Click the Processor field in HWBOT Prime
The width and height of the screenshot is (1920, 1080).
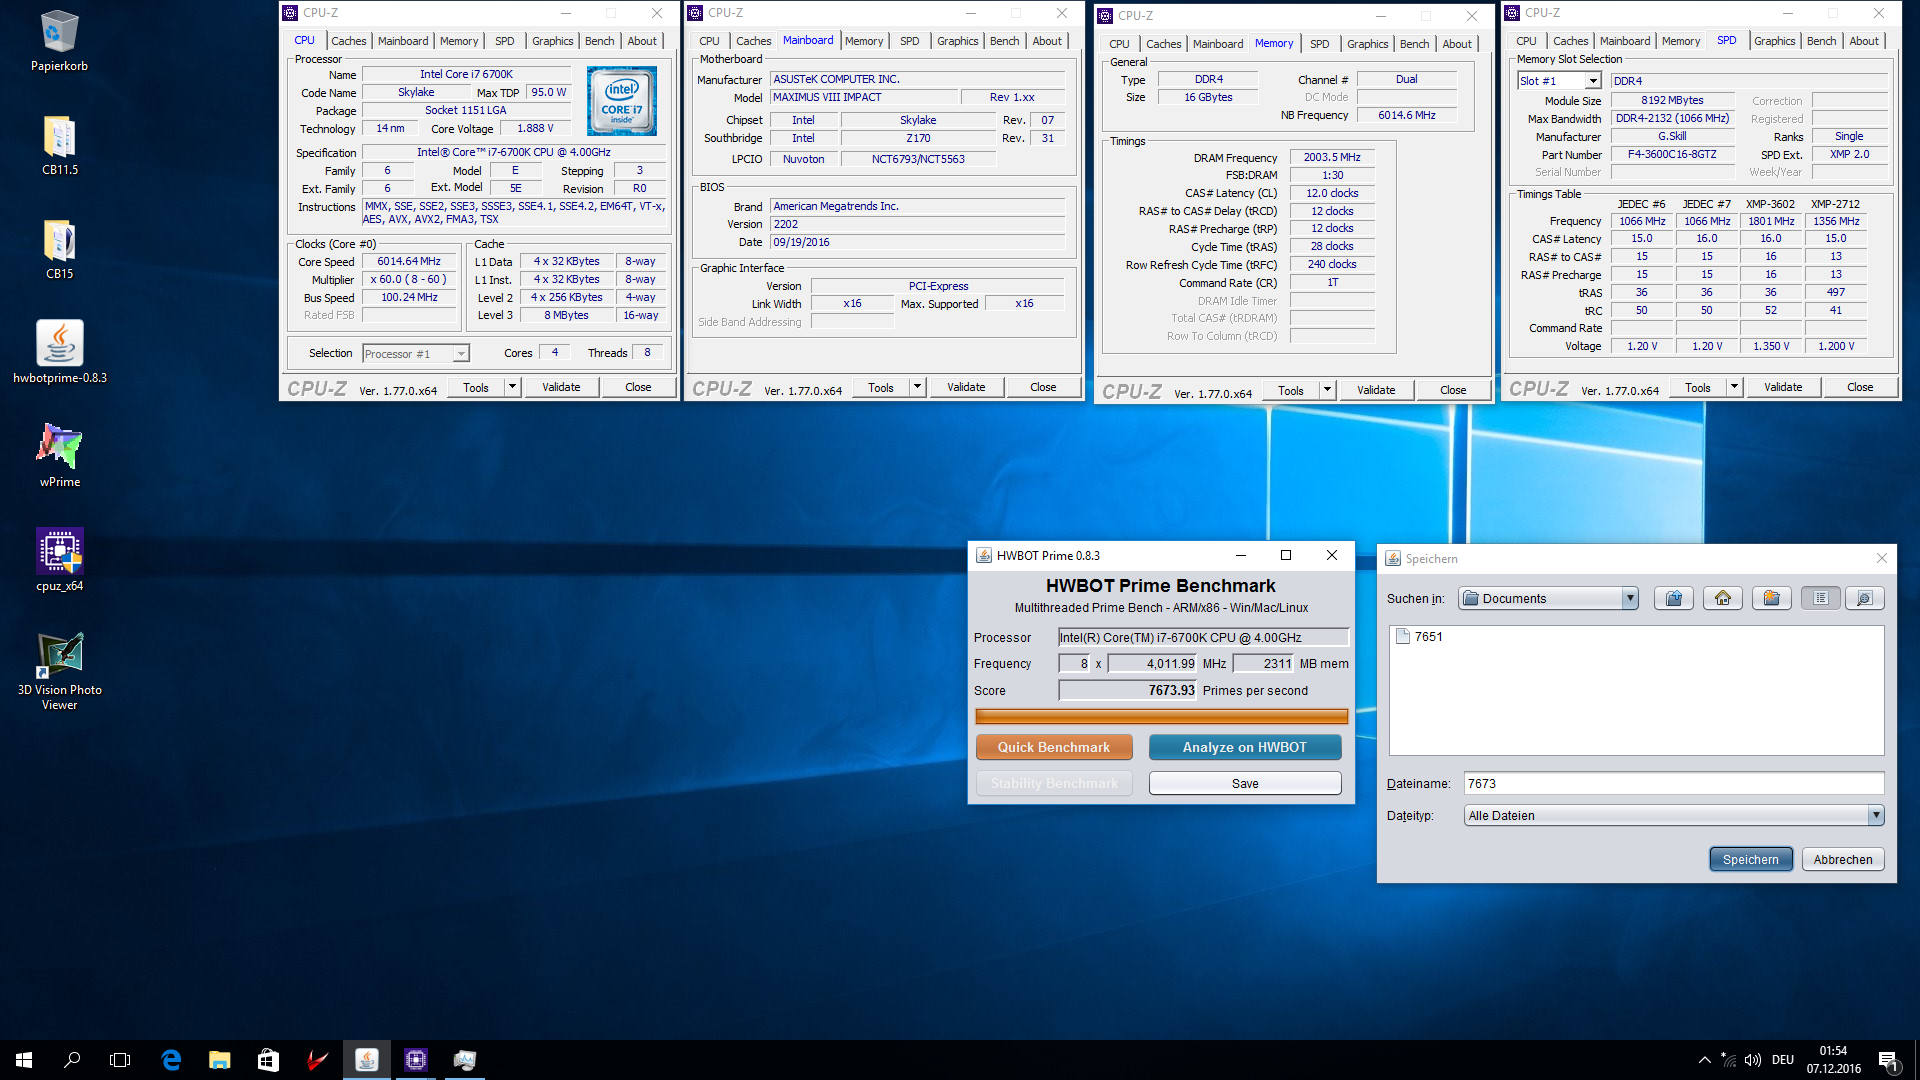coord(1204,637)
